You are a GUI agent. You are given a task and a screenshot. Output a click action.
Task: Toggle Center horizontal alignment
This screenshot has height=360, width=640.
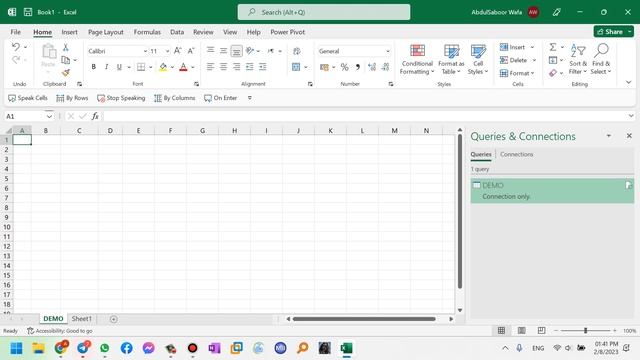point(223,67)
